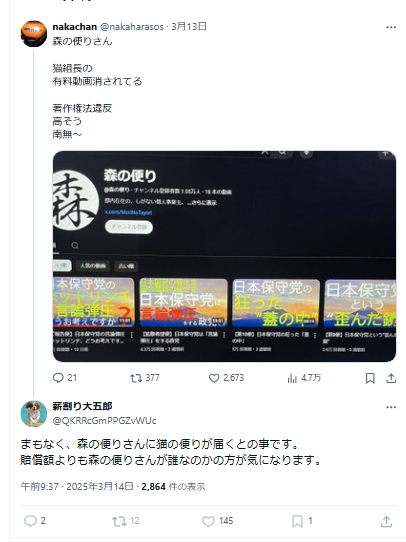Open the 森の便り channel screenshot image
Image resolution: width=406 pixels, height=542 pixels.
pyautogui.click(x=224, y=256)
